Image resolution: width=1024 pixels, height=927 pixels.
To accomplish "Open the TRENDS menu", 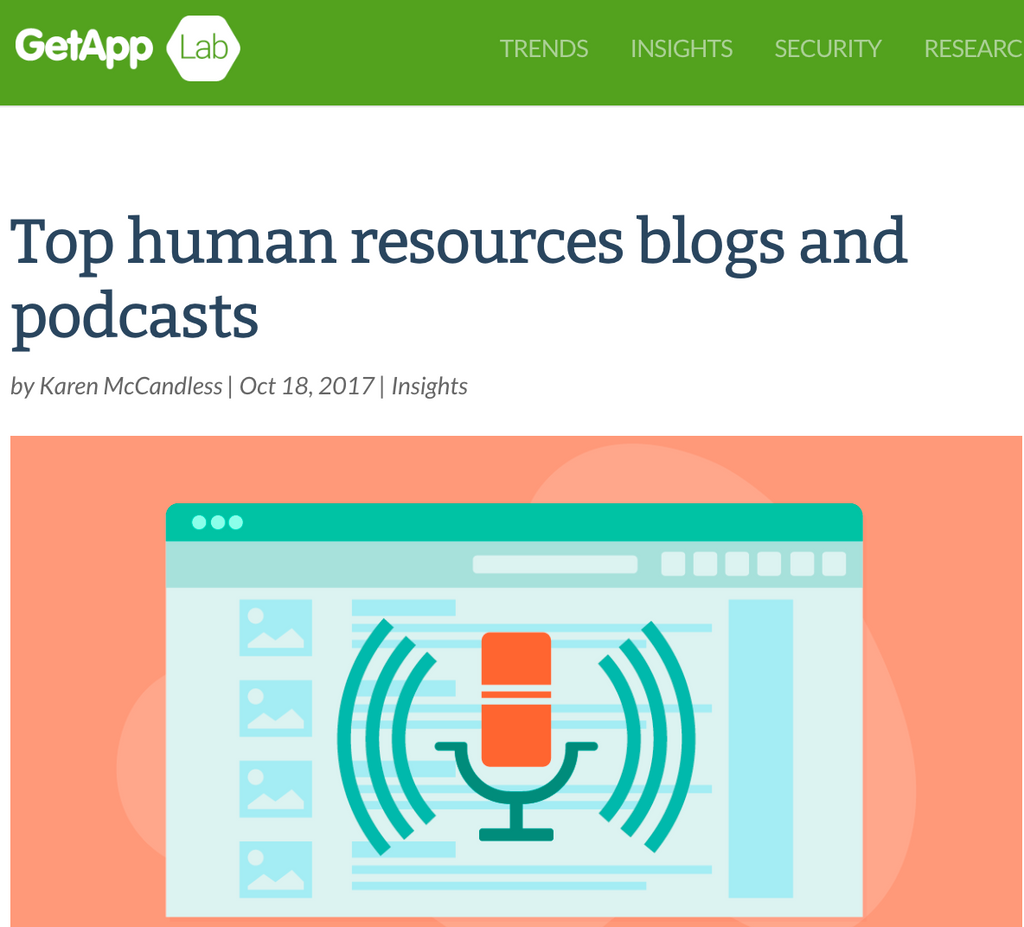I will (x=544, y=48).
